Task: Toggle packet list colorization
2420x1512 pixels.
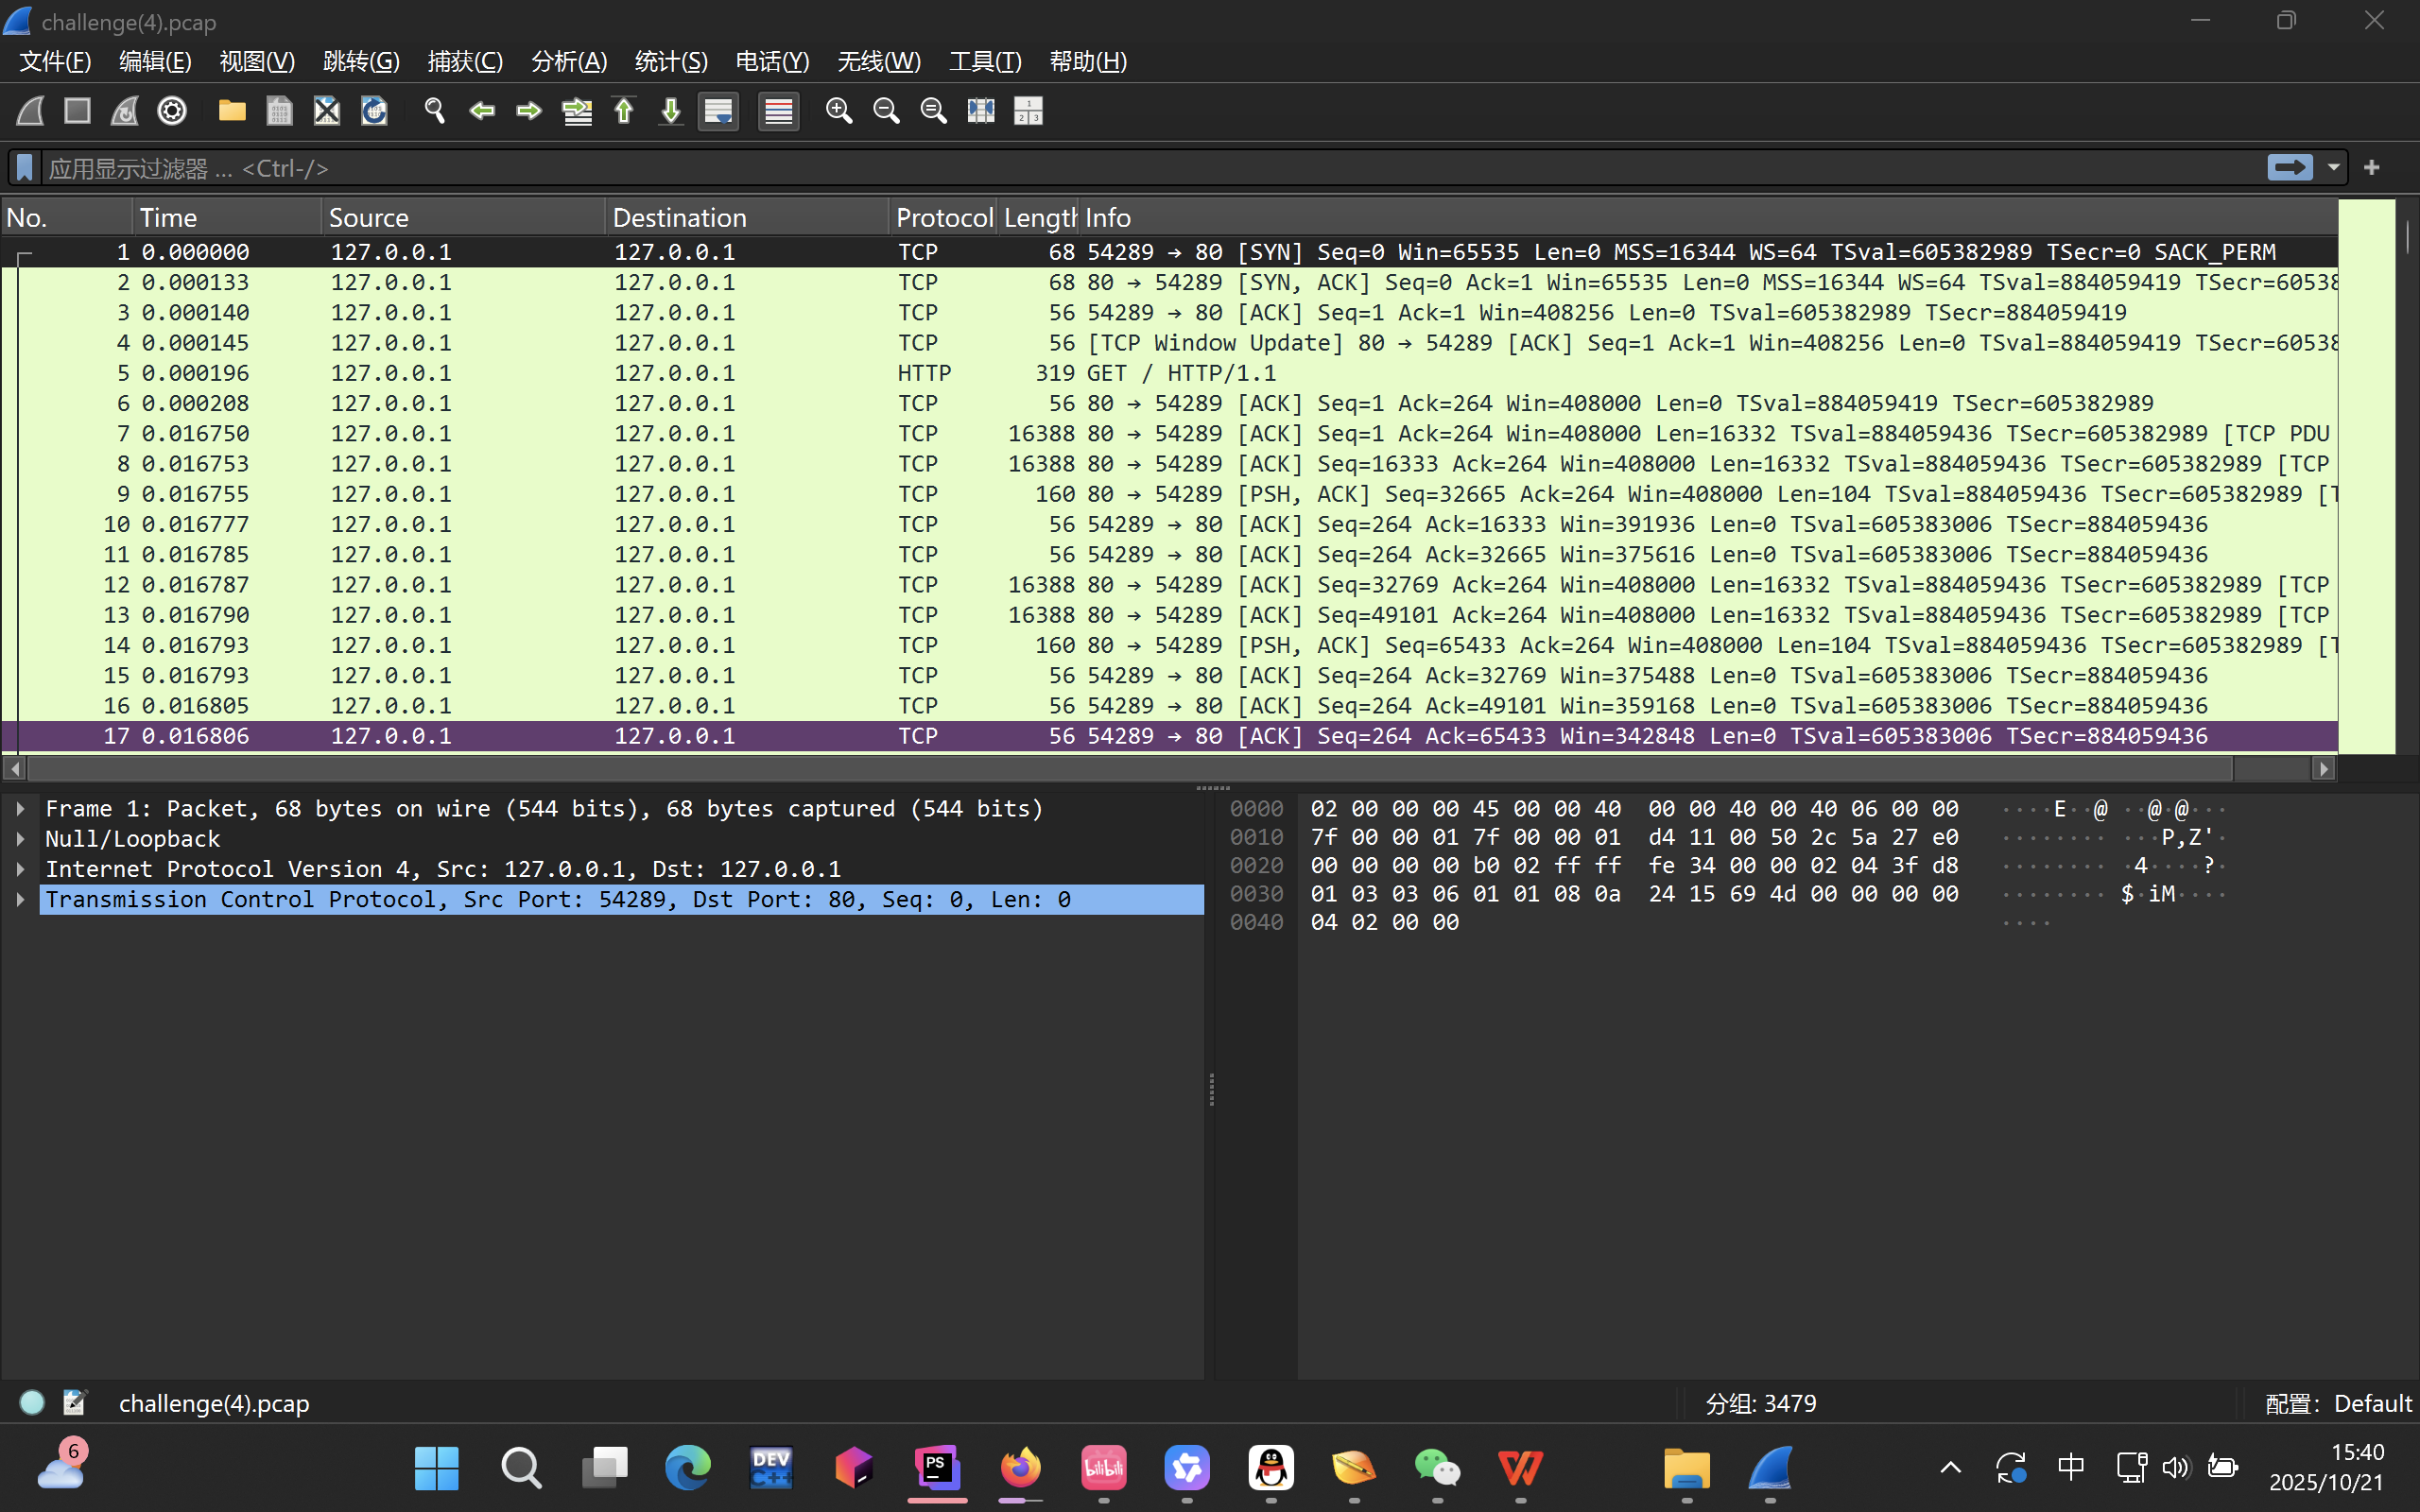Action: 779,111
